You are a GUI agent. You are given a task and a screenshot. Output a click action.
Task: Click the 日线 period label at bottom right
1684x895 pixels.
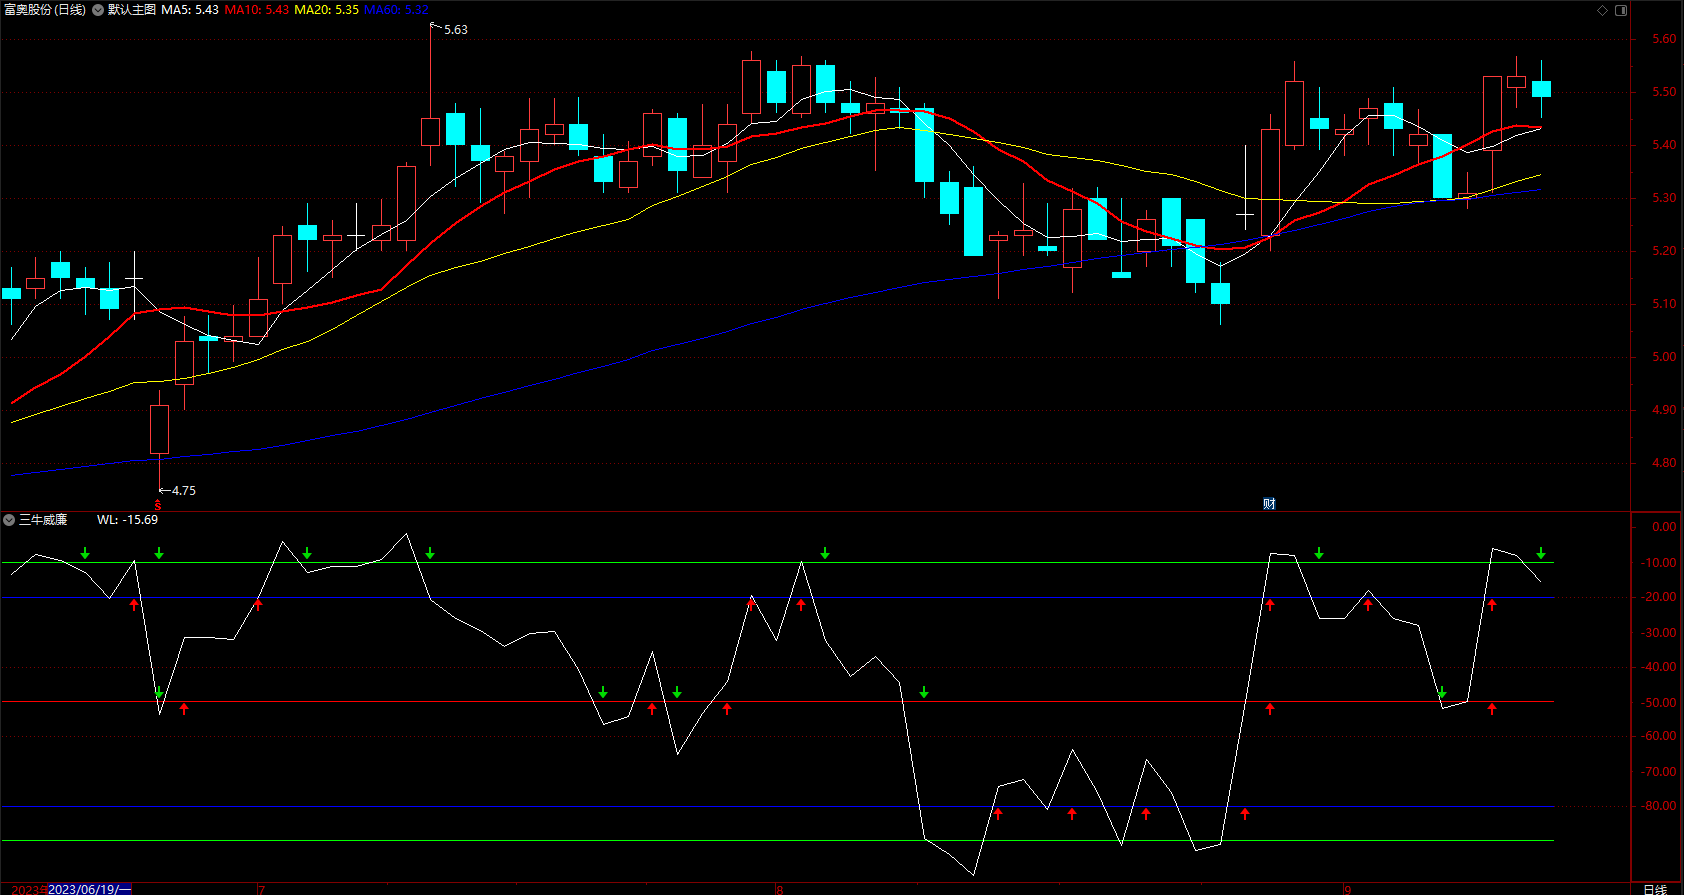click(1655, 888)
